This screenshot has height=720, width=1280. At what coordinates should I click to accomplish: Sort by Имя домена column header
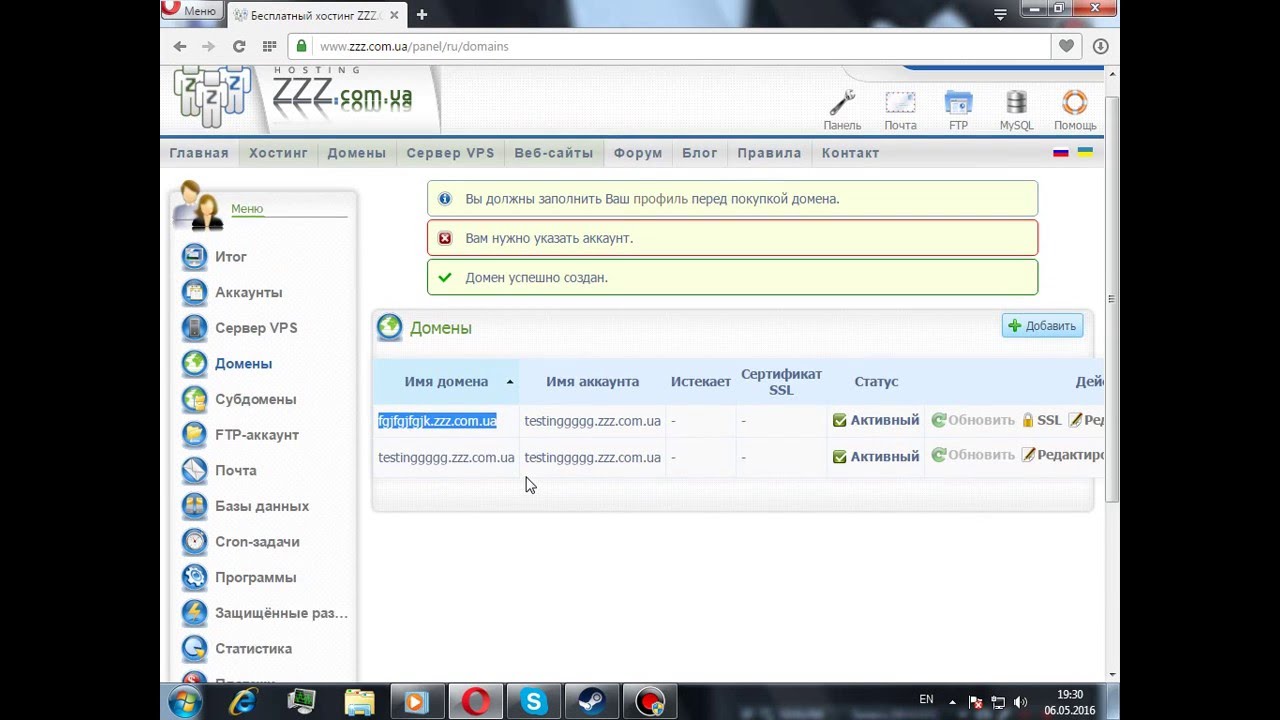pos(446,381)
